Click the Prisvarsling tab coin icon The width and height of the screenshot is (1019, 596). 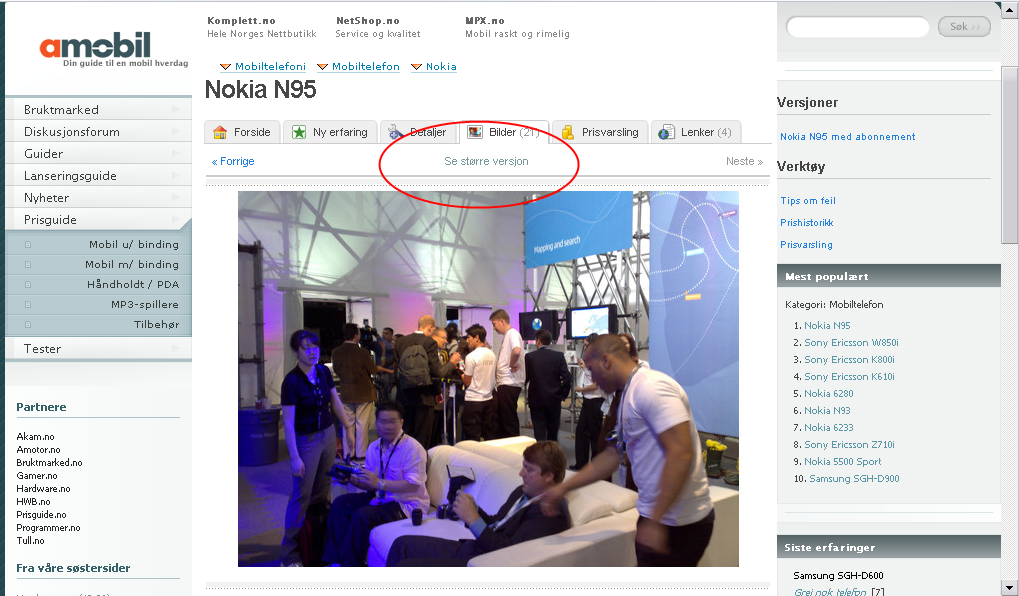tap(567, 133)
